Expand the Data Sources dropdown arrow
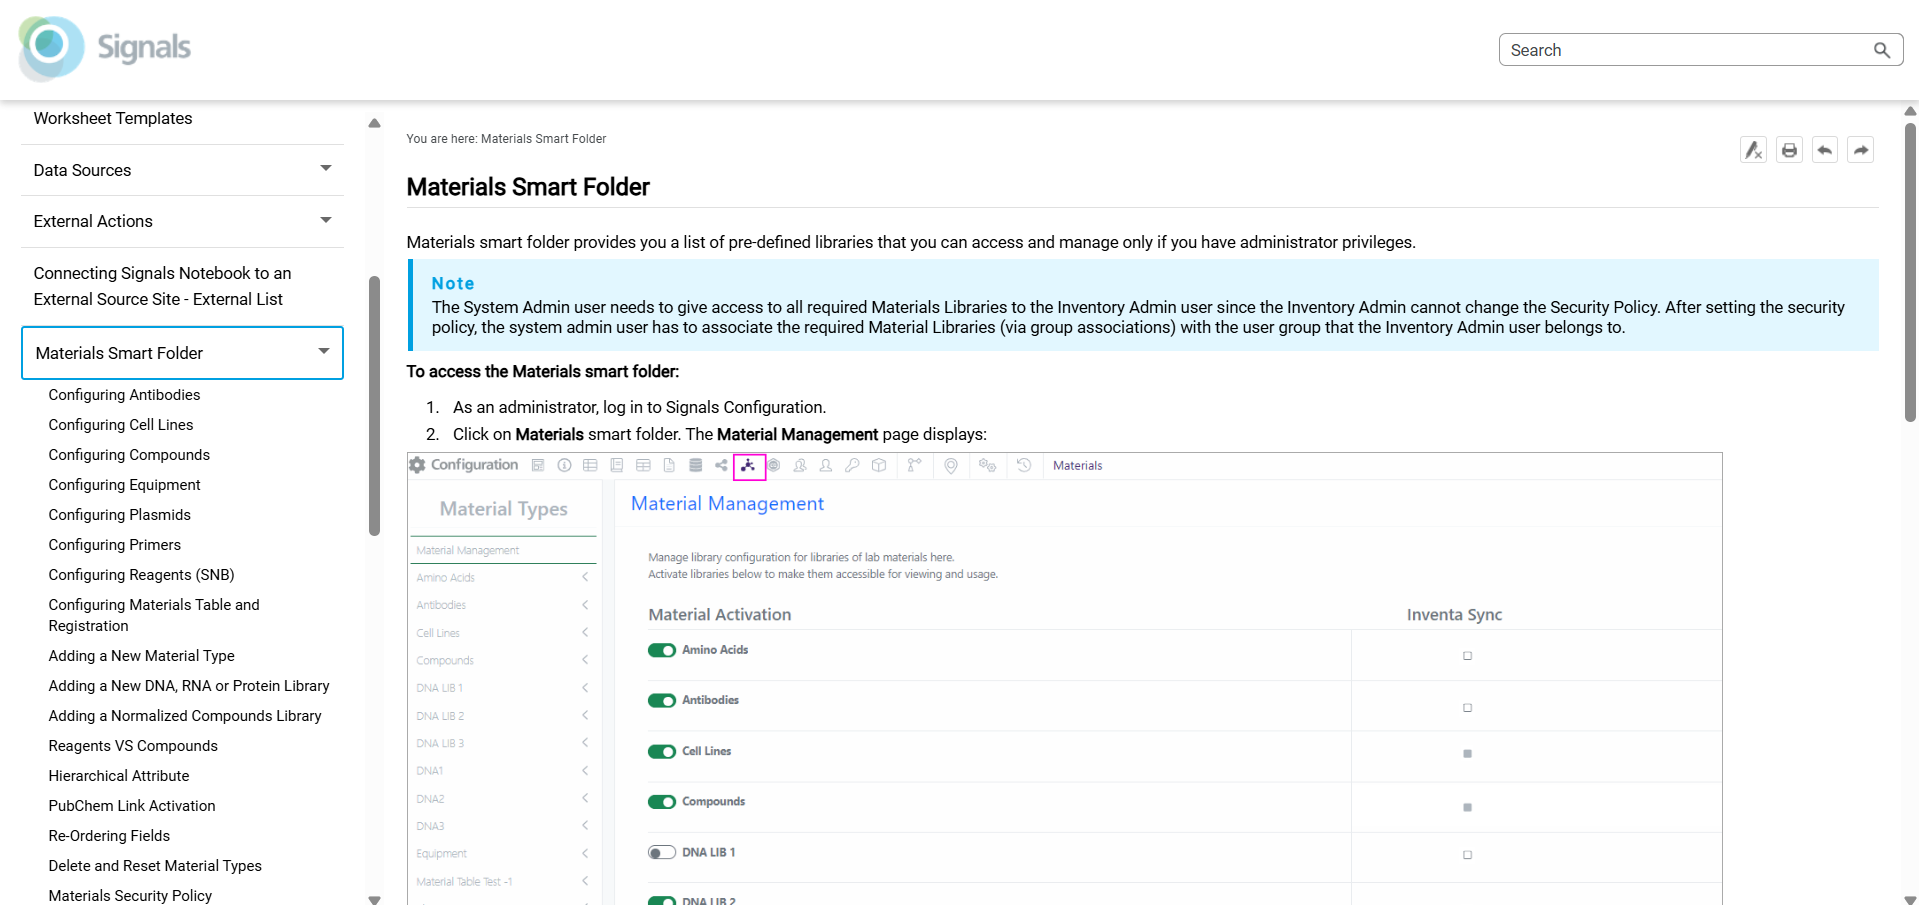This screenshot has width=1919, height=905. [325, 169]
